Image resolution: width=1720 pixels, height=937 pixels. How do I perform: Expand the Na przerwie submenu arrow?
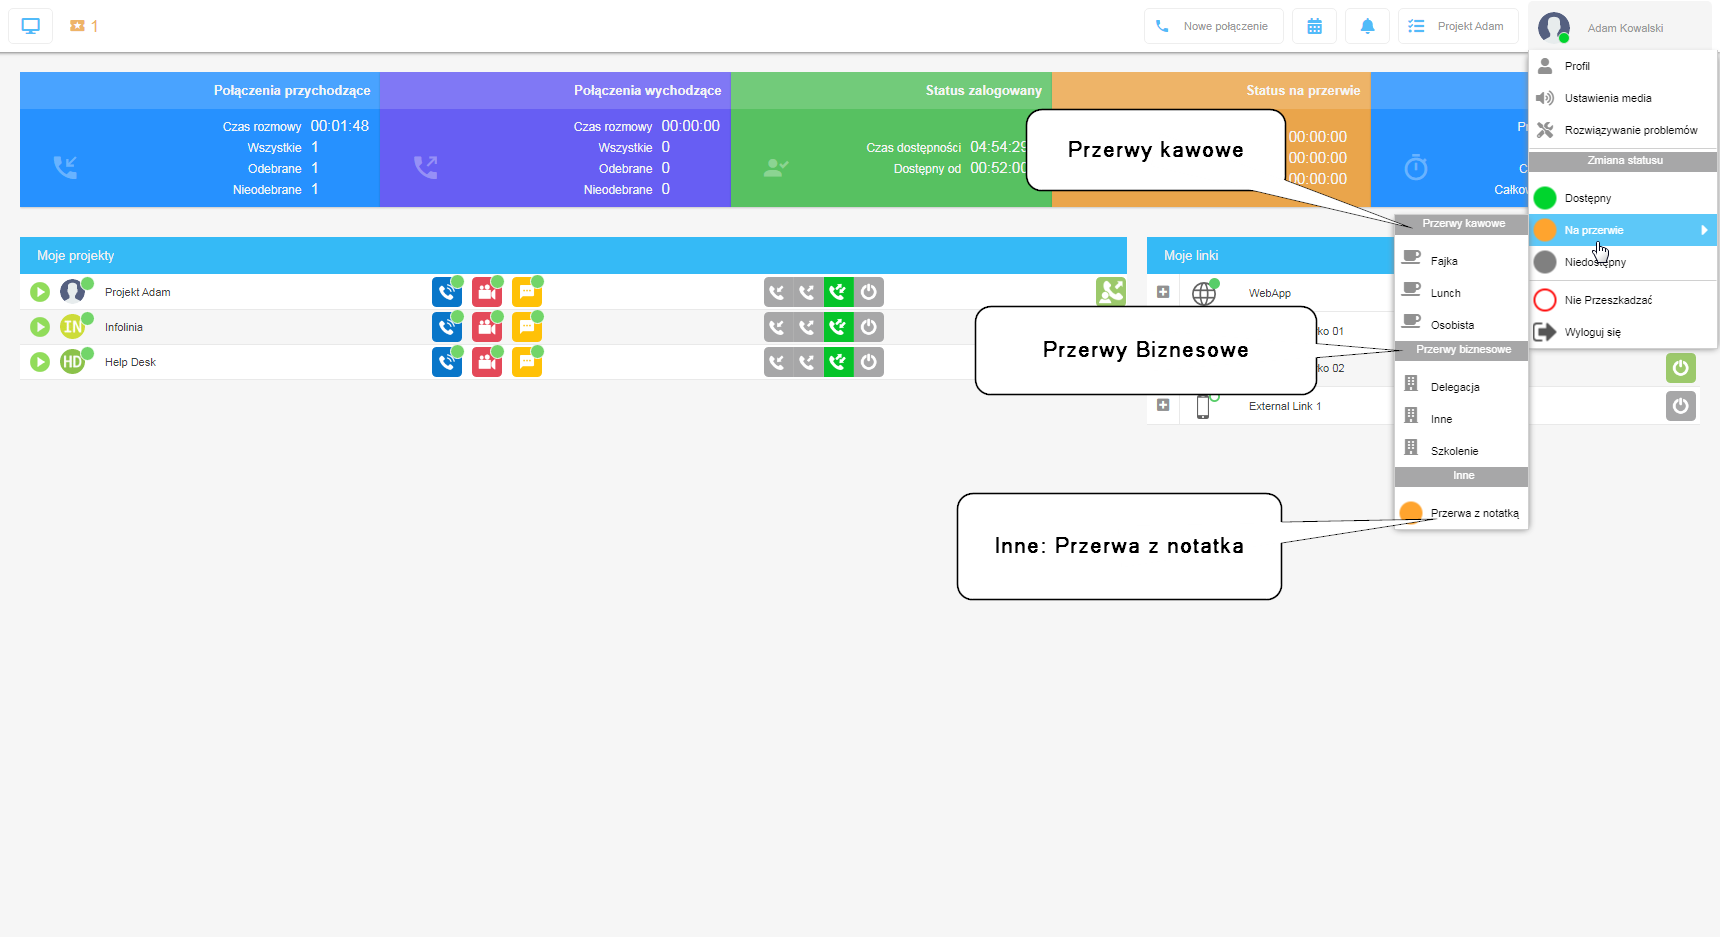[1704, 230]
